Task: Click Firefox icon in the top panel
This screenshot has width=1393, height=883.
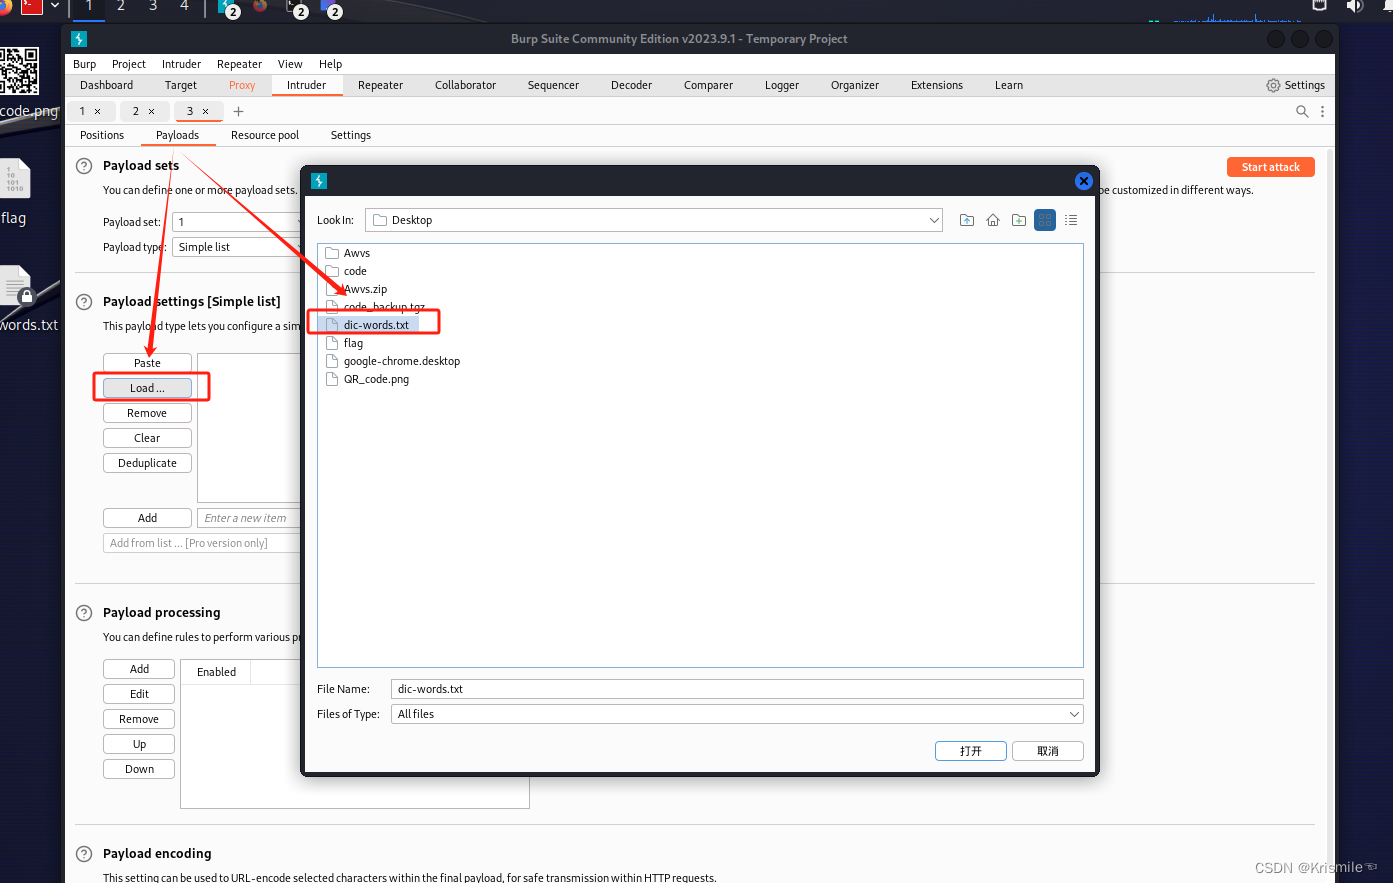Action: [x=261, y=6]
